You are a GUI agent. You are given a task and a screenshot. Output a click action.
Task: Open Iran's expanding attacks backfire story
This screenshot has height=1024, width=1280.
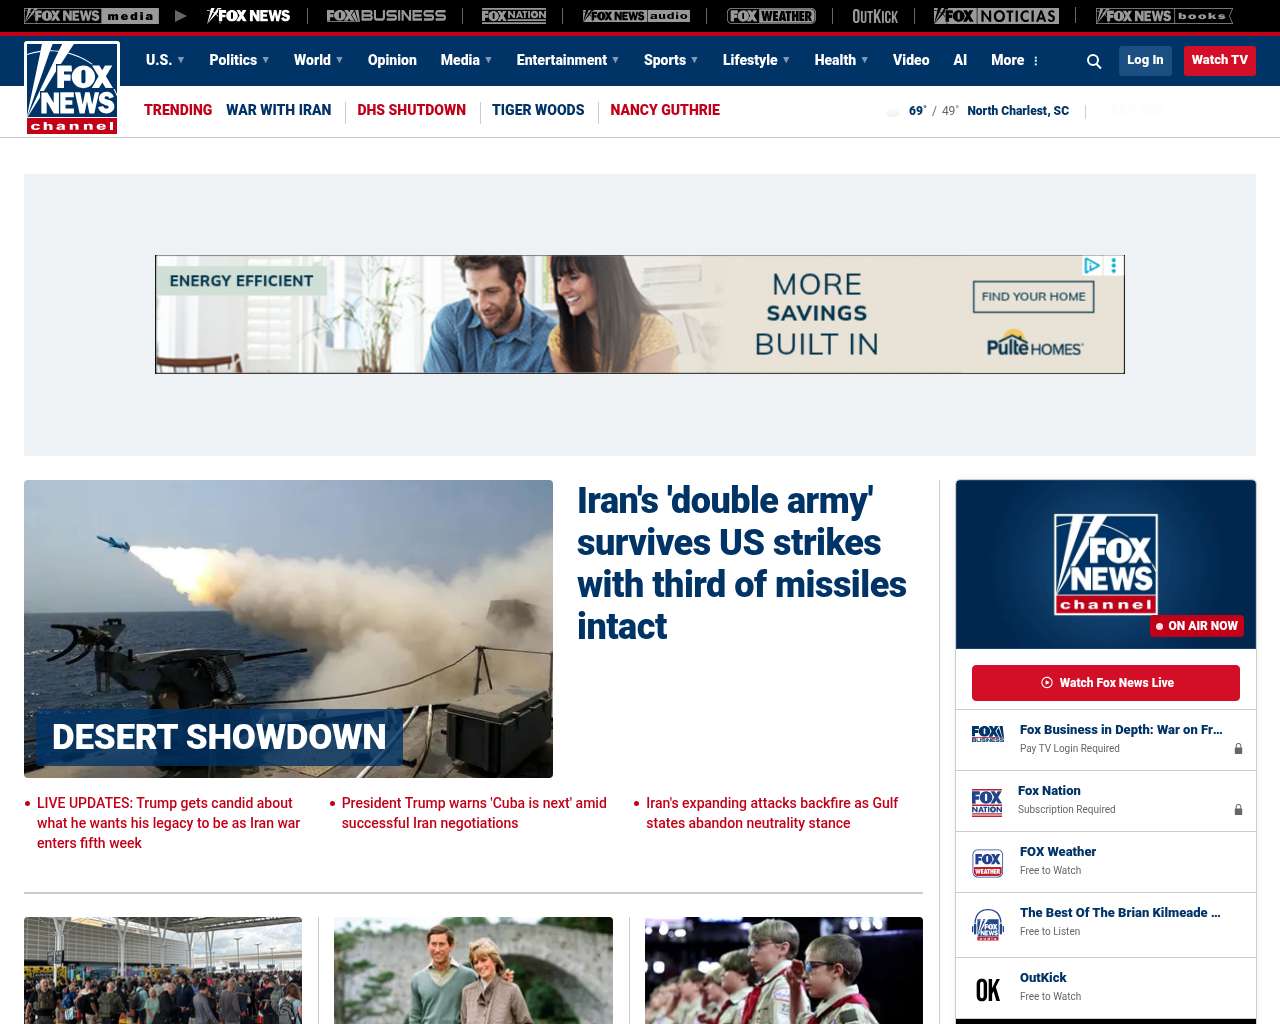(x=772, y=813)
